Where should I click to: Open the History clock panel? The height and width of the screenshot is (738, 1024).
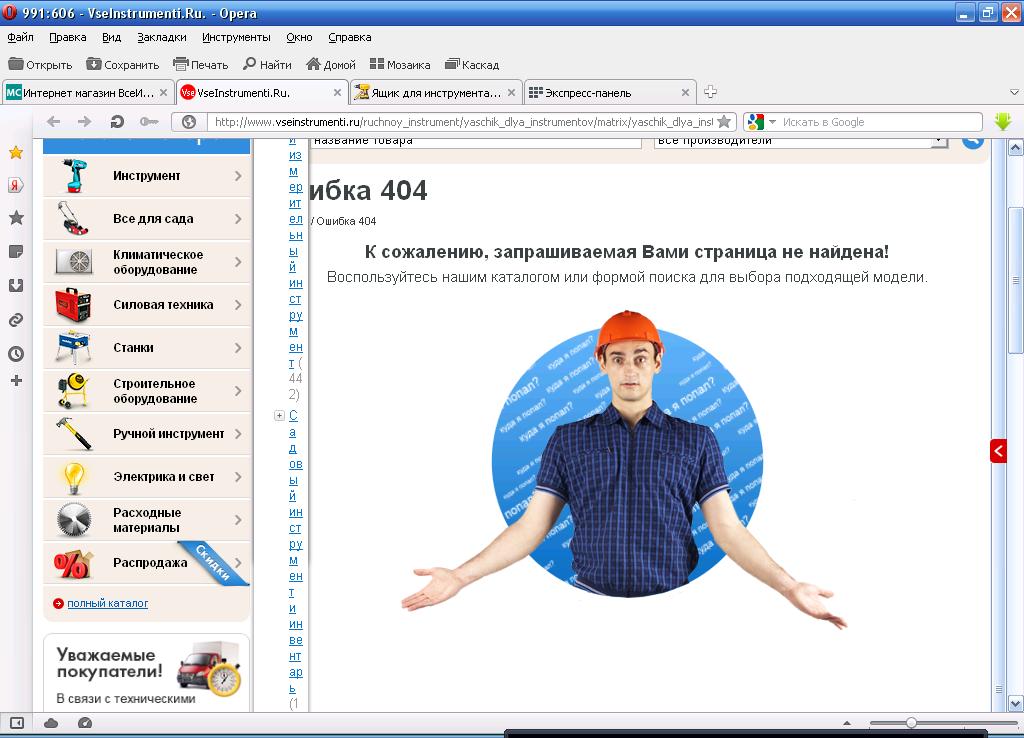point(16,354)
